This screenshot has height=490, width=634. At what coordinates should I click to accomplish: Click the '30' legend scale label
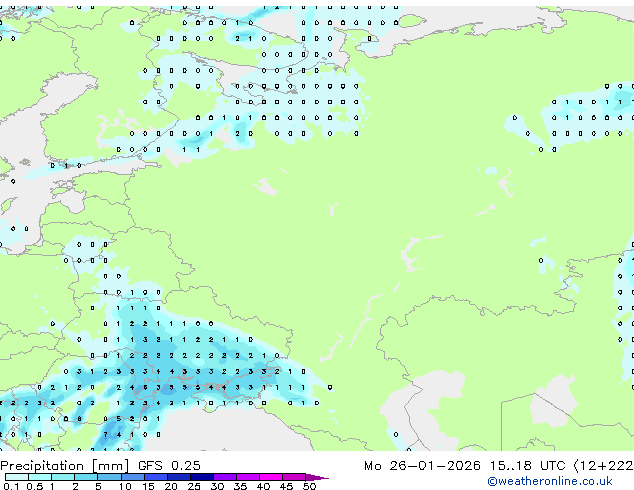tap(217, 486)
